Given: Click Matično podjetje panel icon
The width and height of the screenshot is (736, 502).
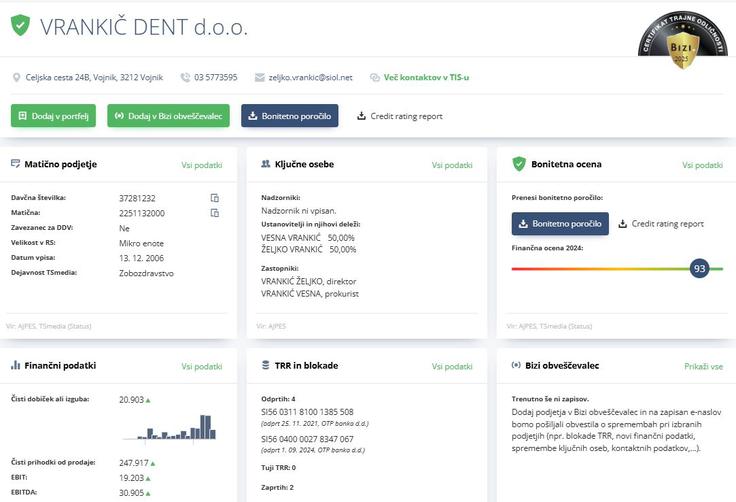Looking at the screenshot, I should [15, 164].
